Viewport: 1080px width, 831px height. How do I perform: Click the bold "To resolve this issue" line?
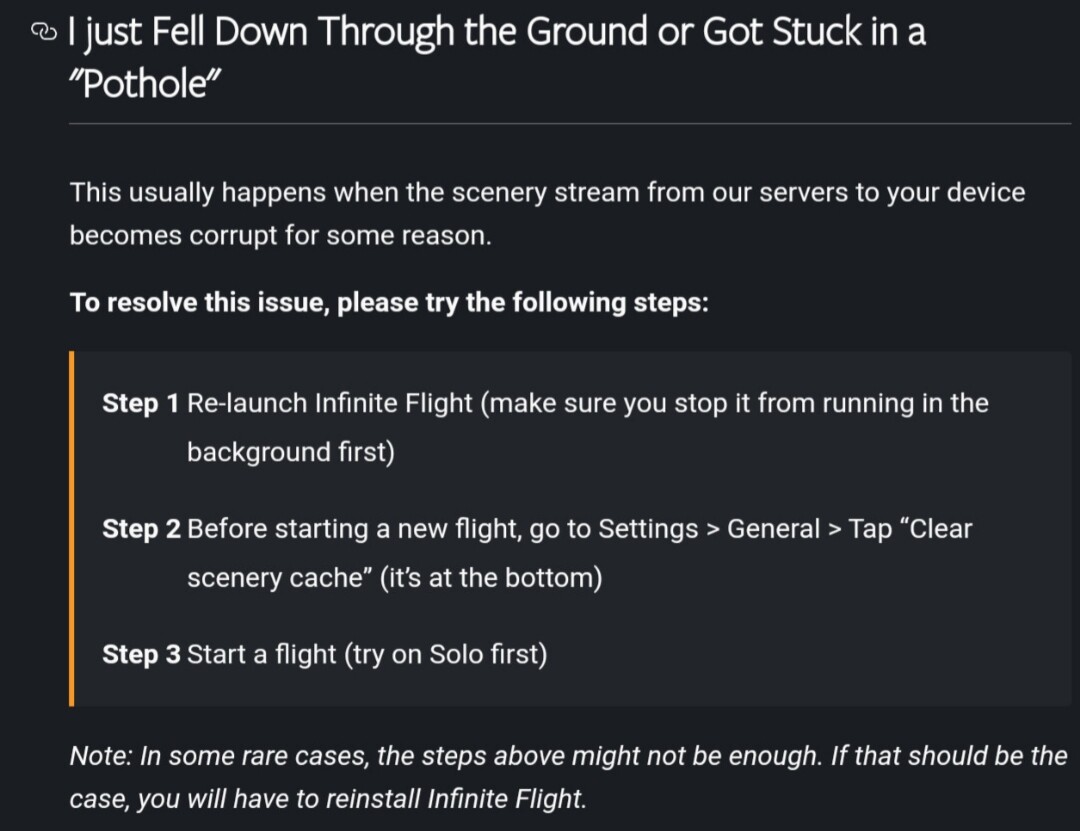[389, 302]
